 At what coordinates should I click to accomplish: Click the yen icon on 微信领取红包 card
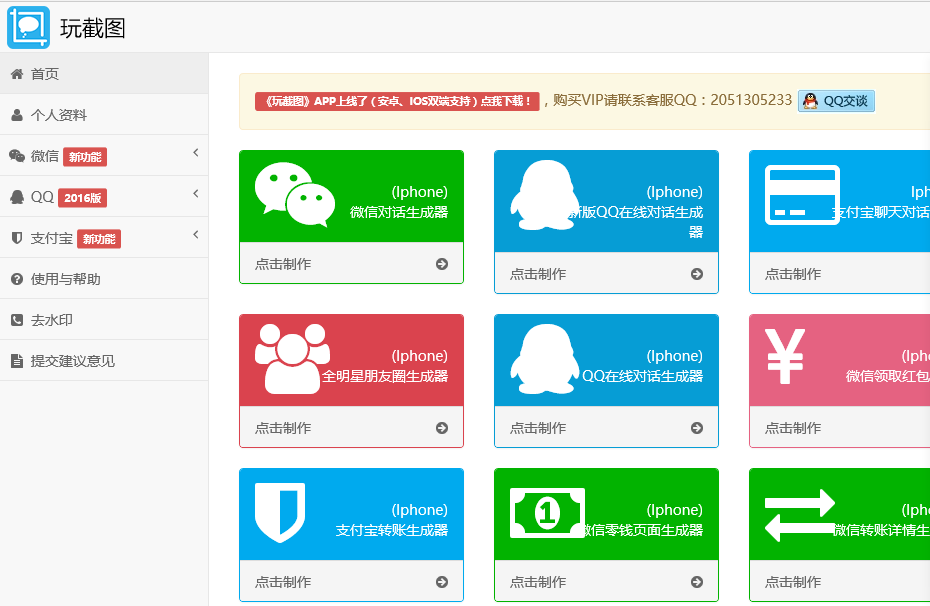(x=785, y=356)
